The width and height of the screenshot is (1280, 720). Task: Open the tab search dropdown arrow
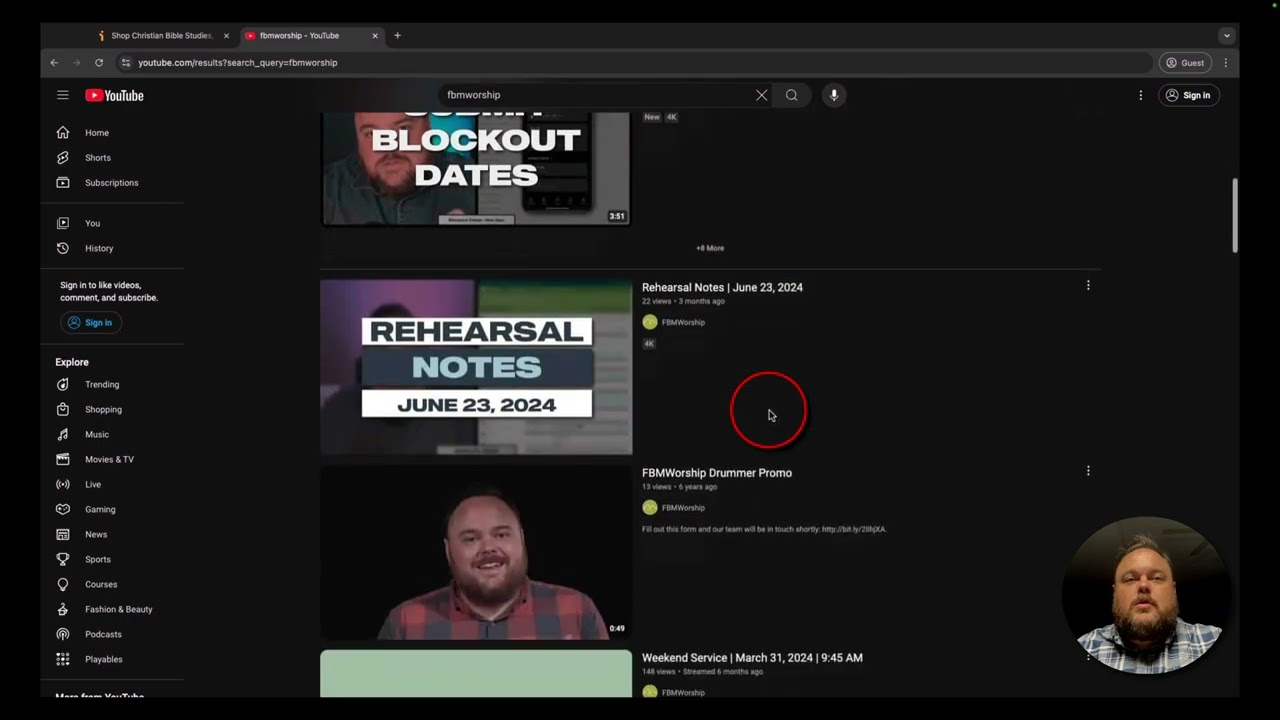click(1226, 35)
